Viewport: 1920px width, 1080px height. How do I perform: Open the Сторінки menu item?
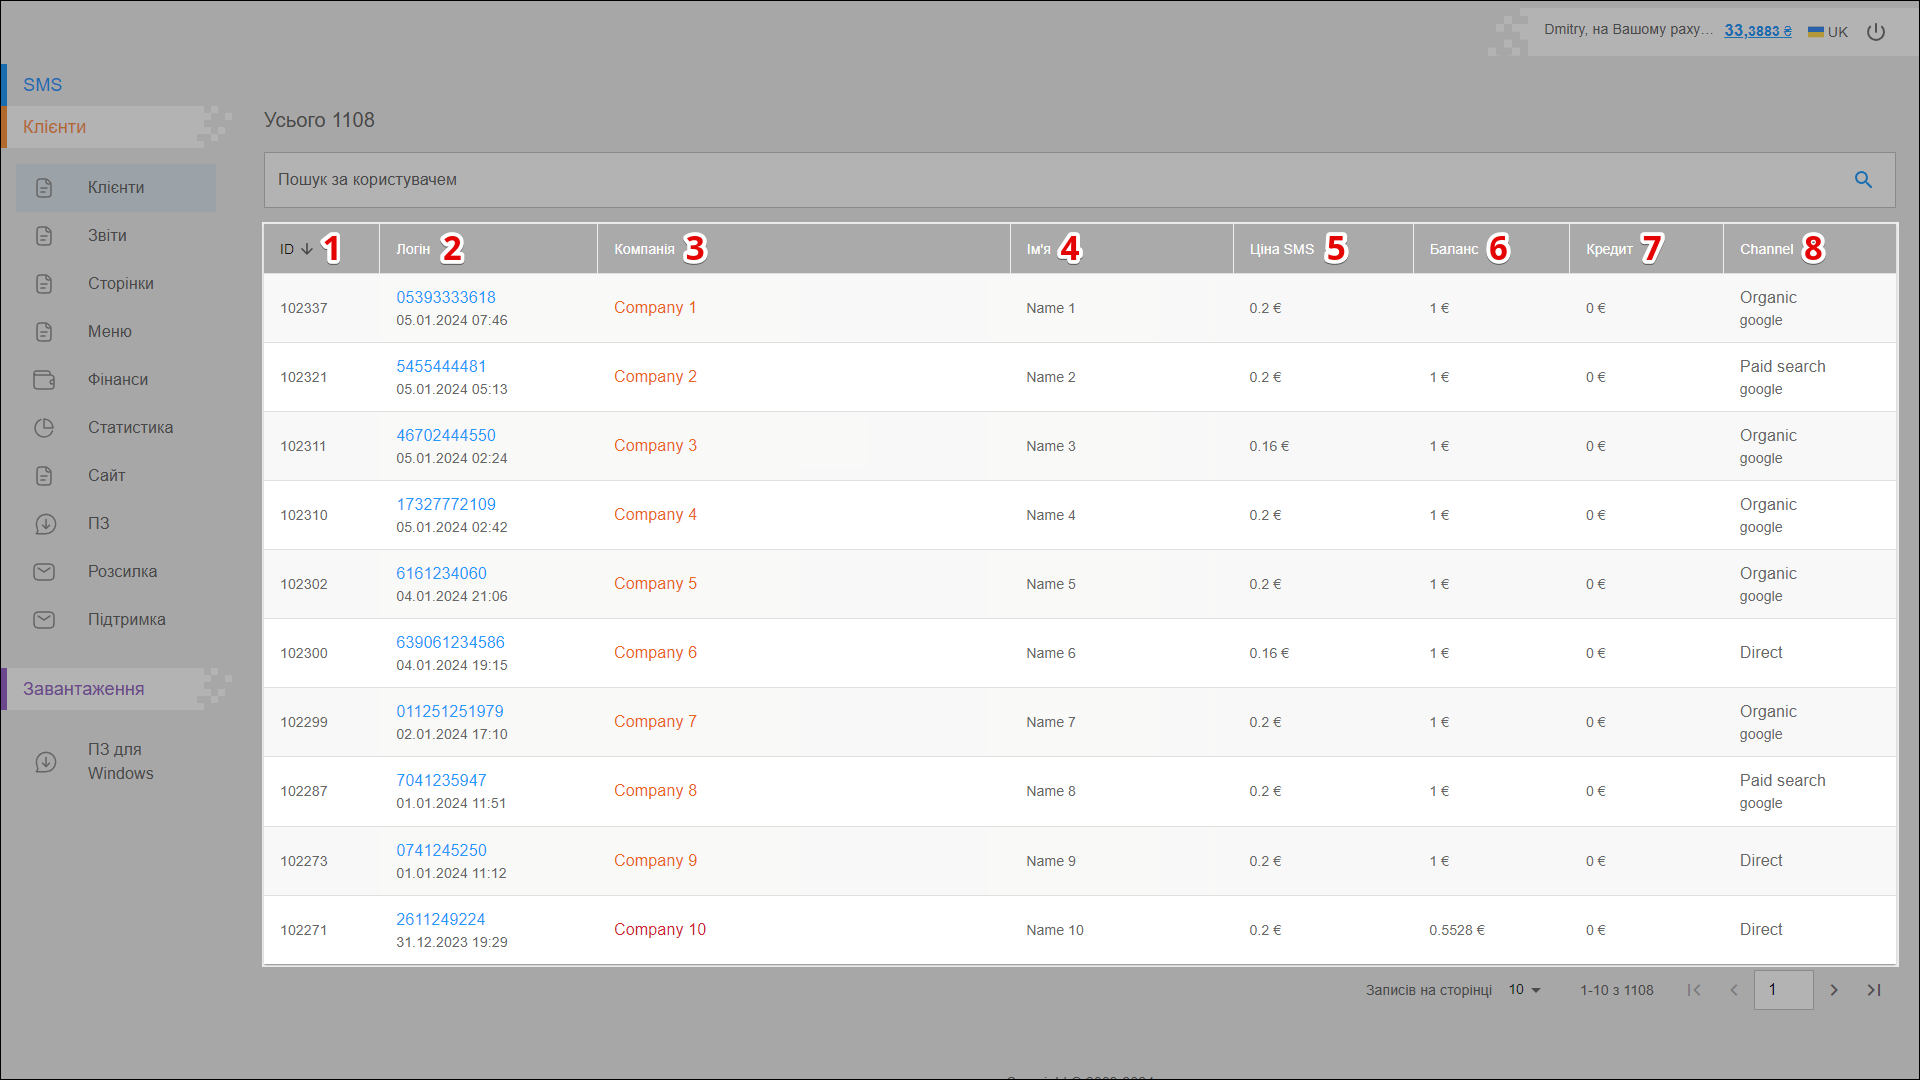pos(120,284)
